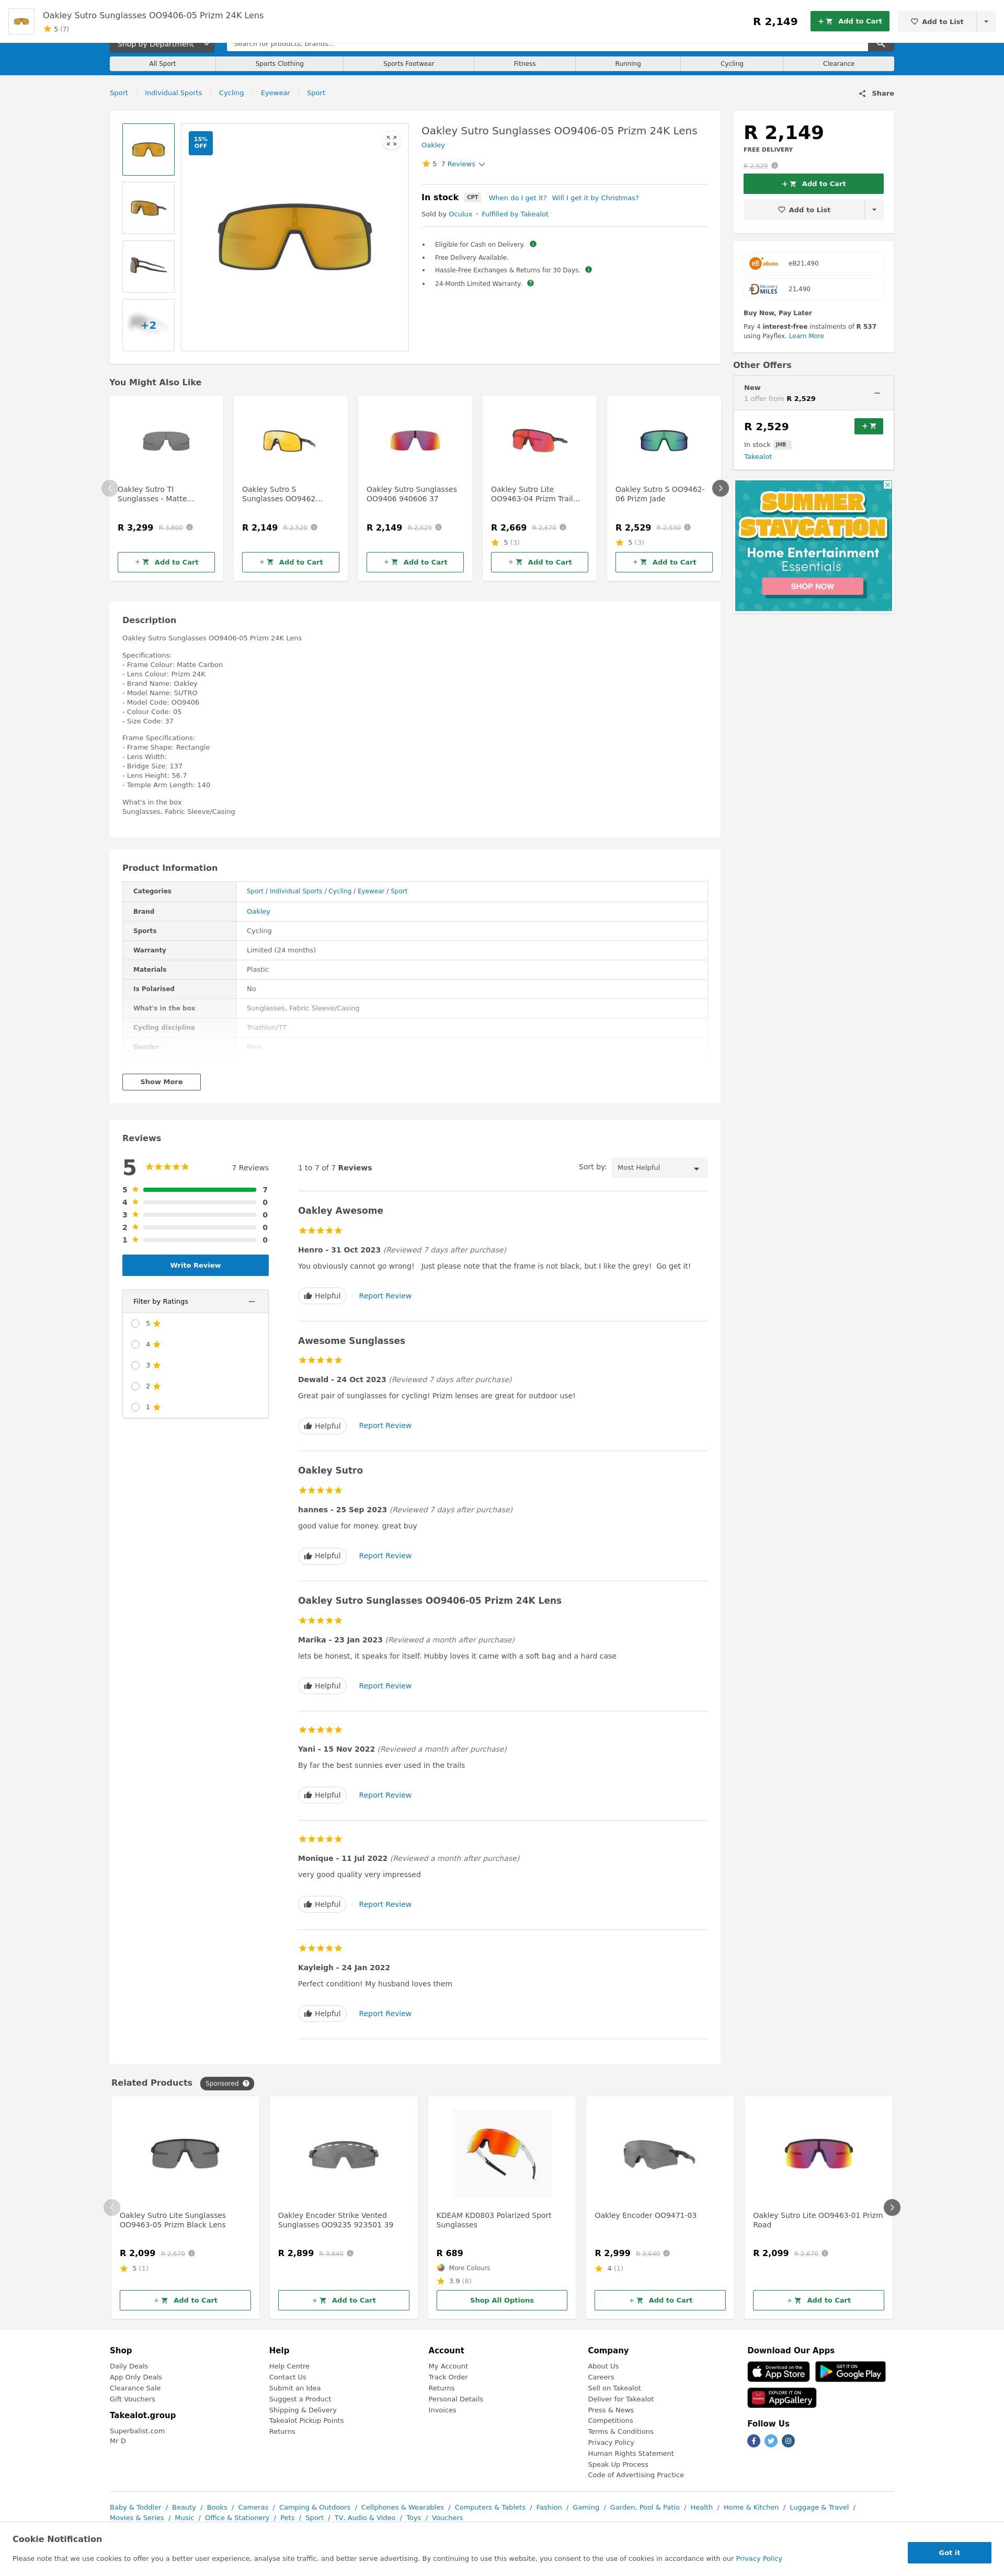Click the 4-star rating bar in Reviews
Screen dimensions: 1004x2576
click(x=200, y=1202)
